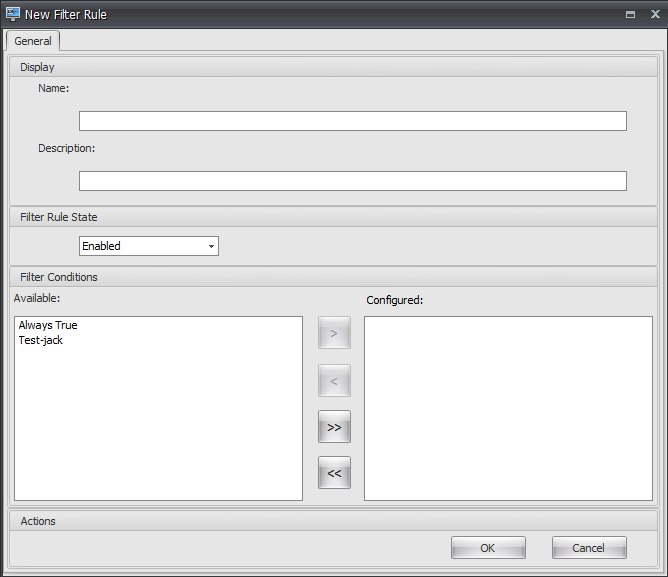Screen dimensions: 668x577
Task: Click the Filter Rule State section header
Action: 59,217
